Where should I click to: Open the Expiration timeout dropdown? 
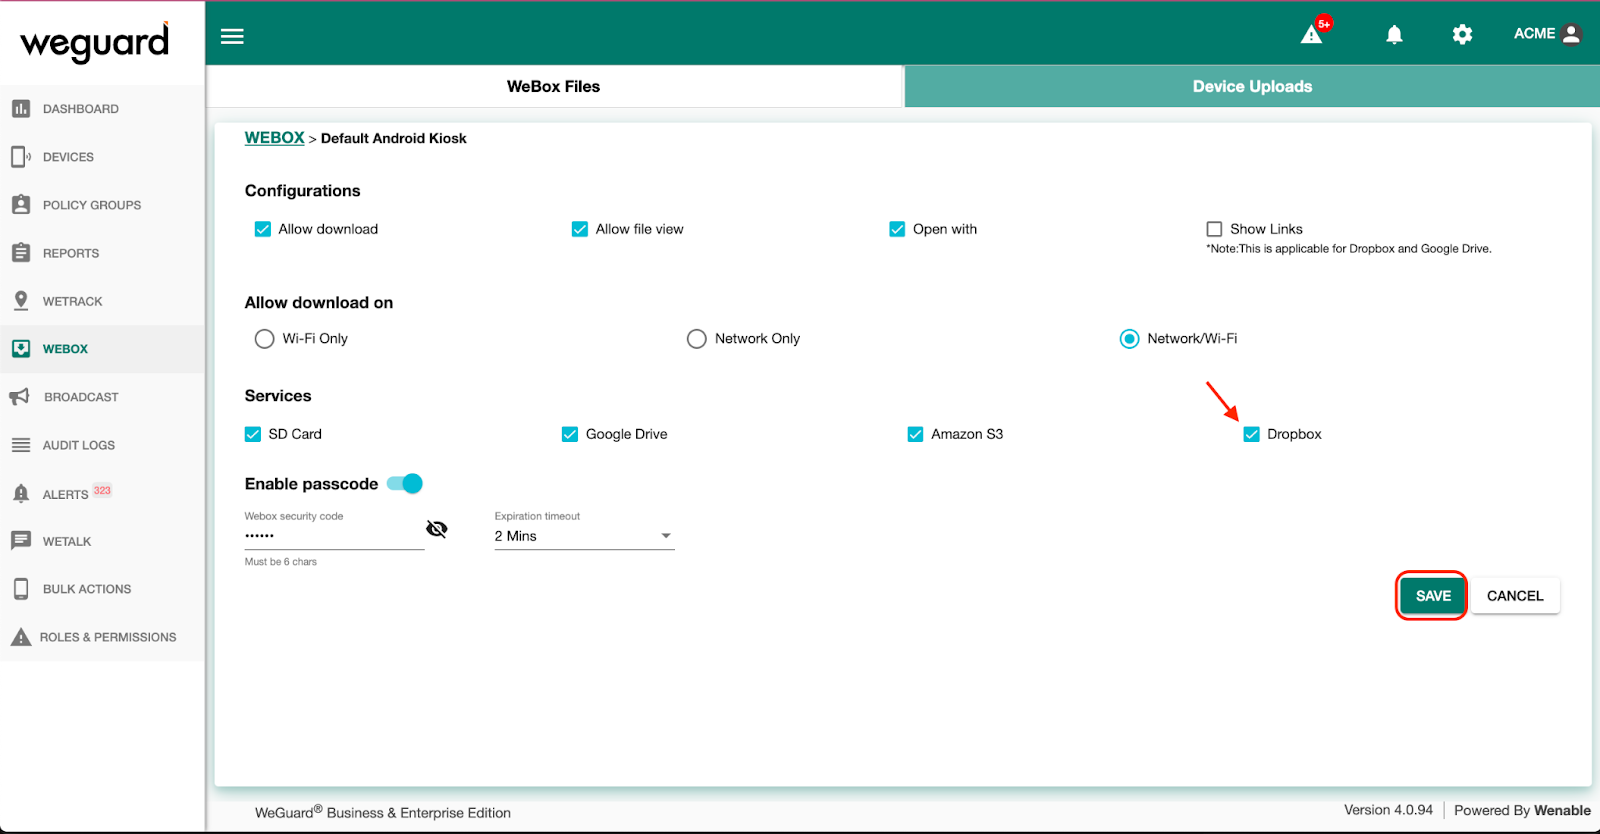point(584,536)
